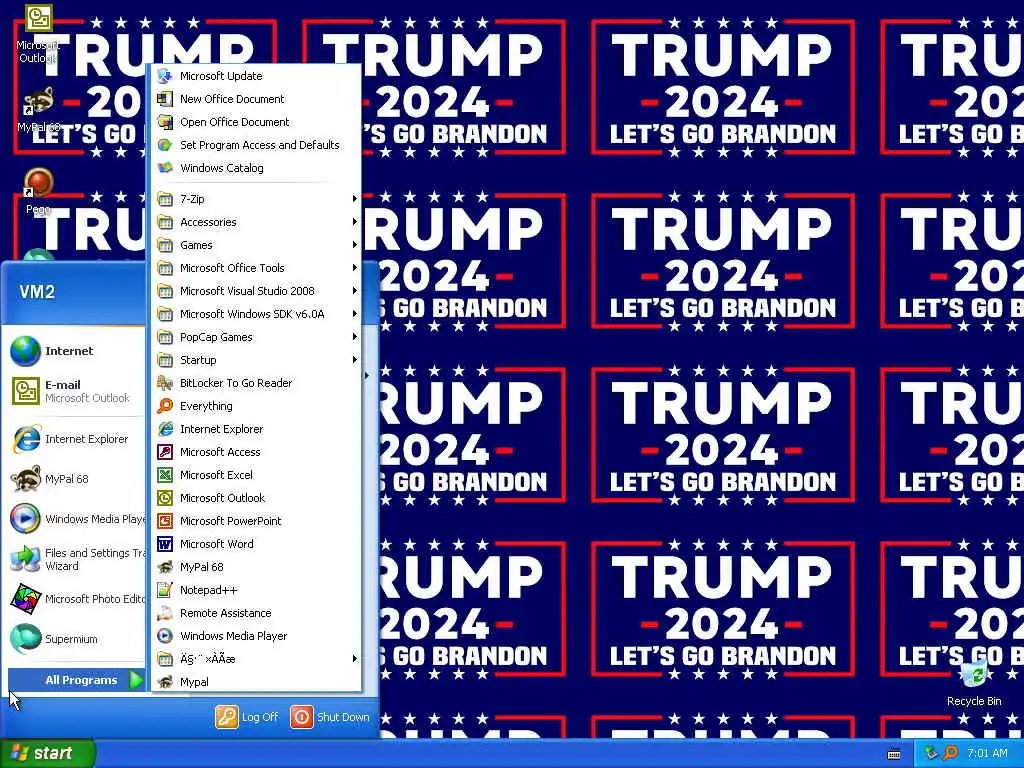Open pinned Internet item in Start menu
Screen dimensions: 1024x768
75,351
